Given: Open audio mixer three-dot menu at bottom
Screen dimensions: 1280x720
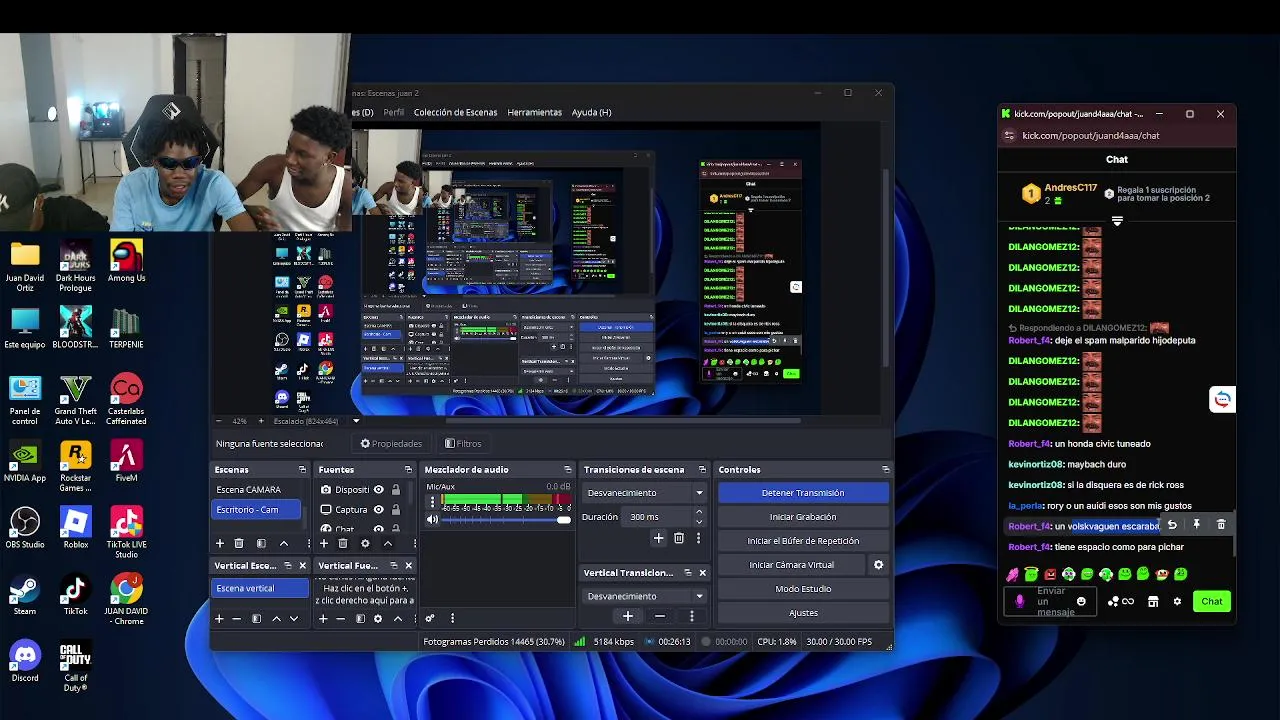Looking at the screenshot, I should click(x=452, y=618).
